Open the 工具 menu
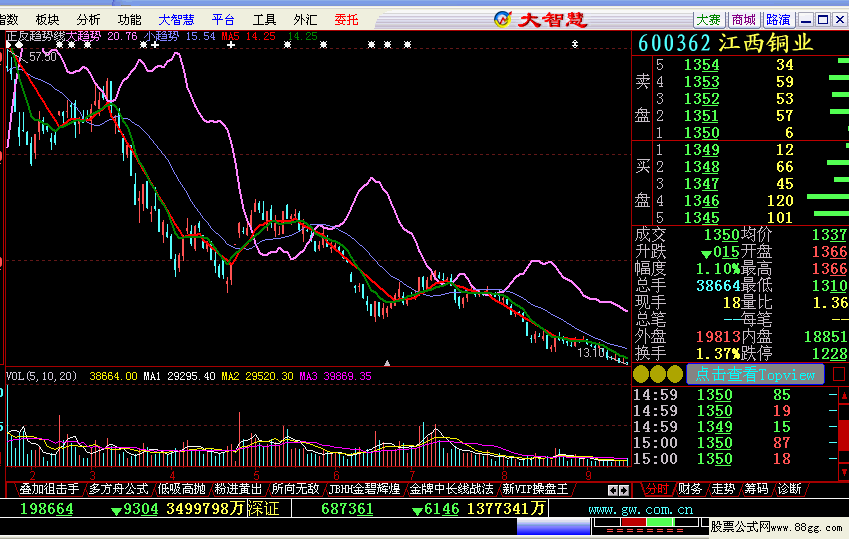Screen dimensions: 849x539 [264, 20]
